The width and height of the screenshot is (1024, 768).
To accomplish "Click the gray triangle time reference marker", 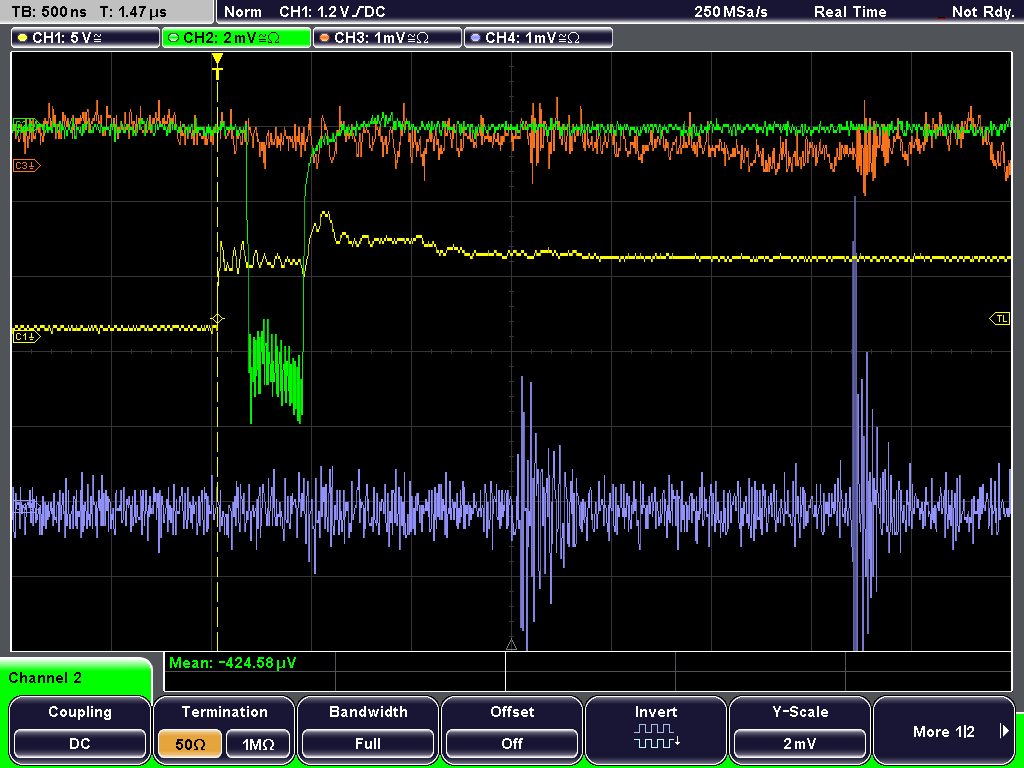I will 511,645.
